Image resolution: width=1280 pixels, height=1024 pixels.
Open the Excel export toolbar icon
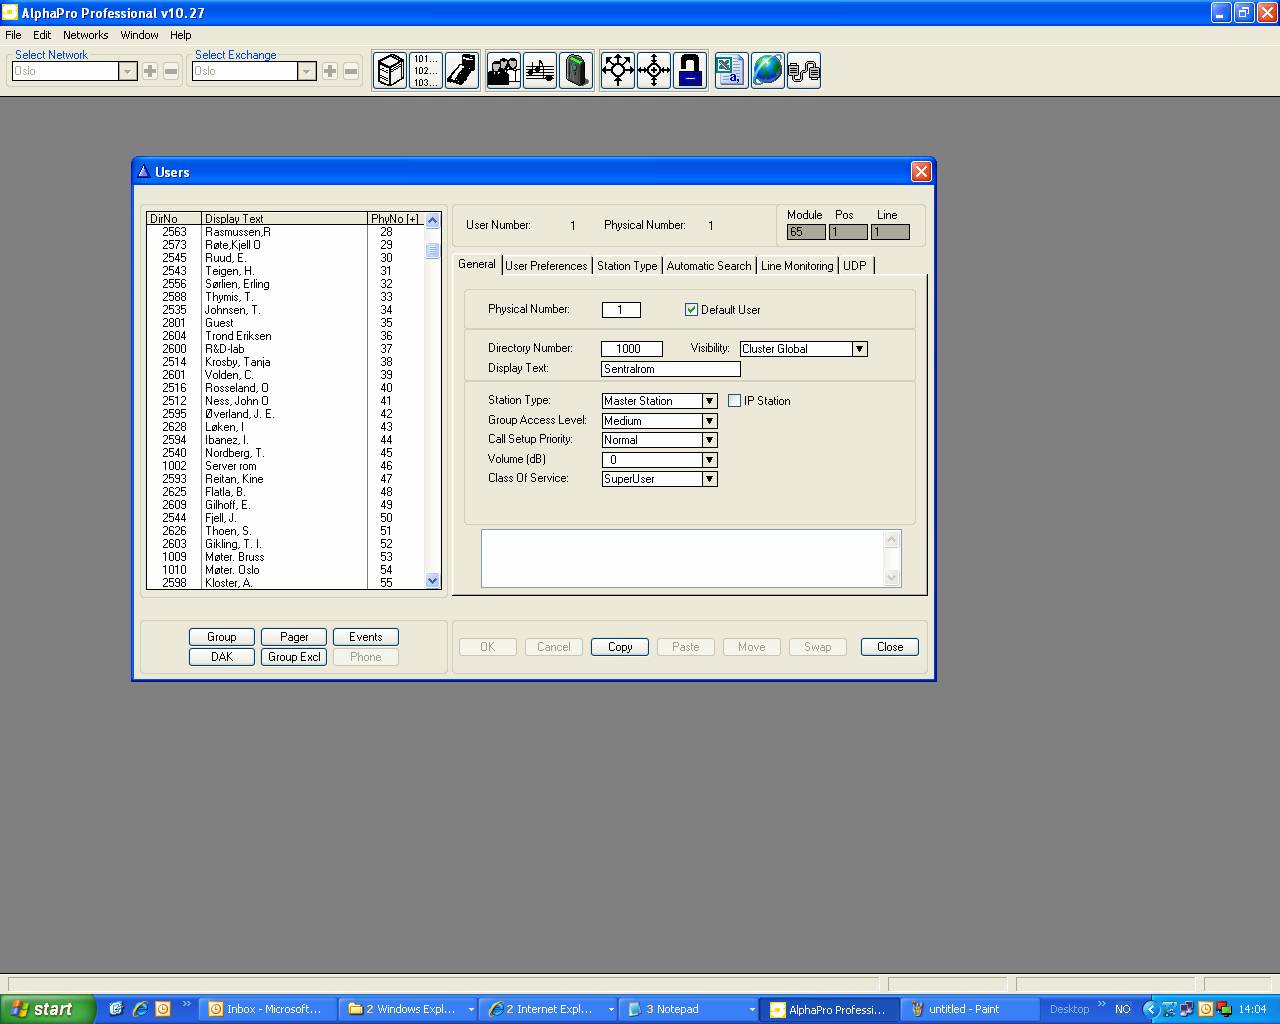731,71
